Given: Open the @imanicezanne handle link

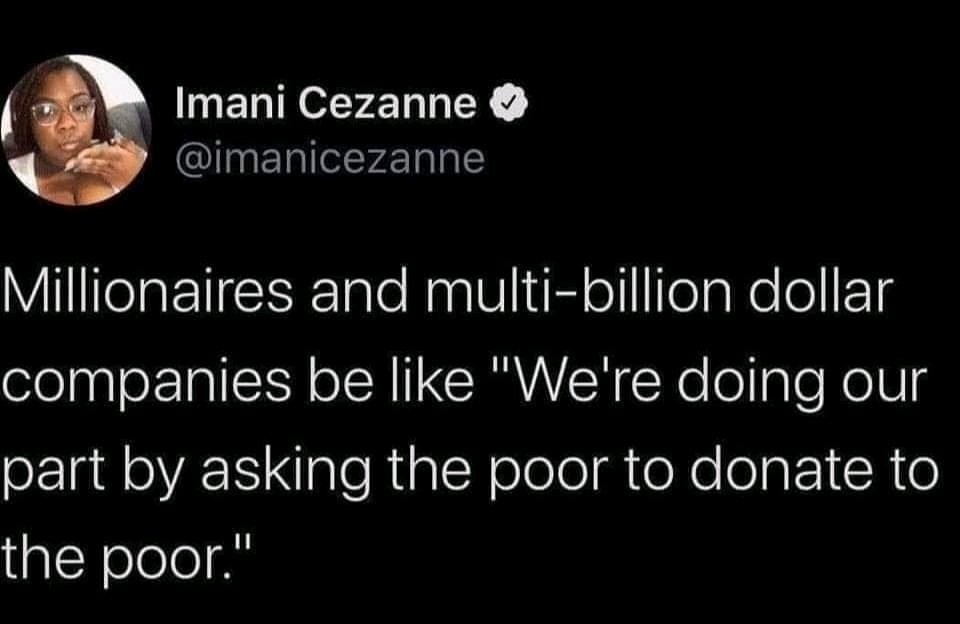Looking at the screenshot, I should coord(330,159).
